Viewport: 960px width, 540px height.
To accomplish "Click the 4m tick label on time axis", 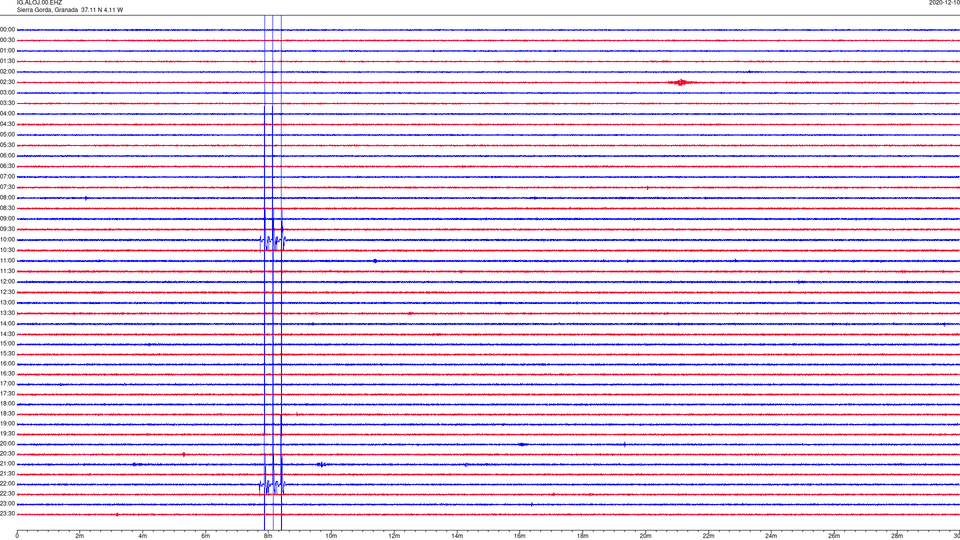I will (x=143, y=536).
